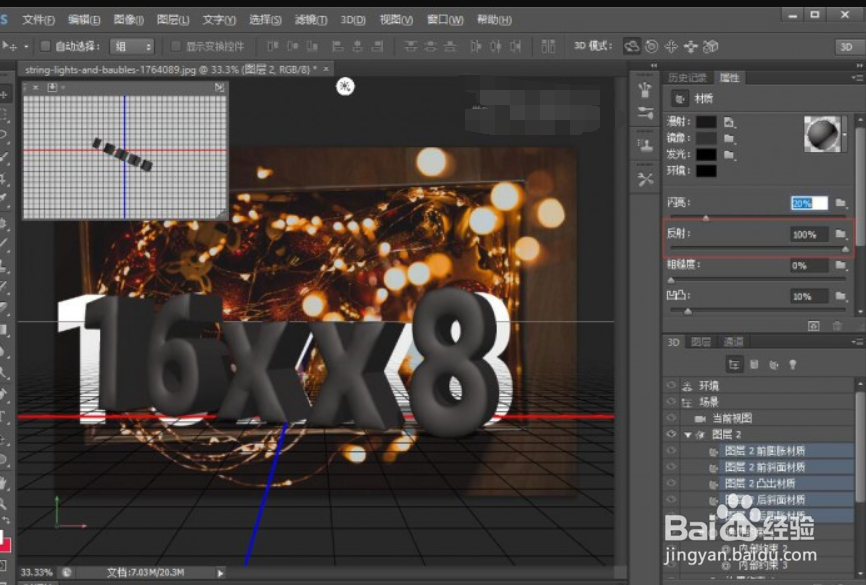
Task: Switch to 图层 panel tab
Action: tap(701, 342)
